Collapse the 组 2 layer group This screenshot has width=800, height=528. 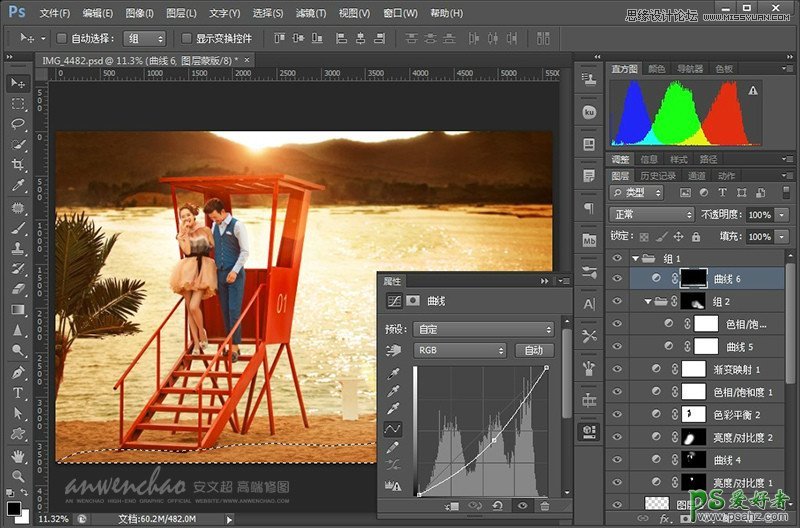click(647, 302)
